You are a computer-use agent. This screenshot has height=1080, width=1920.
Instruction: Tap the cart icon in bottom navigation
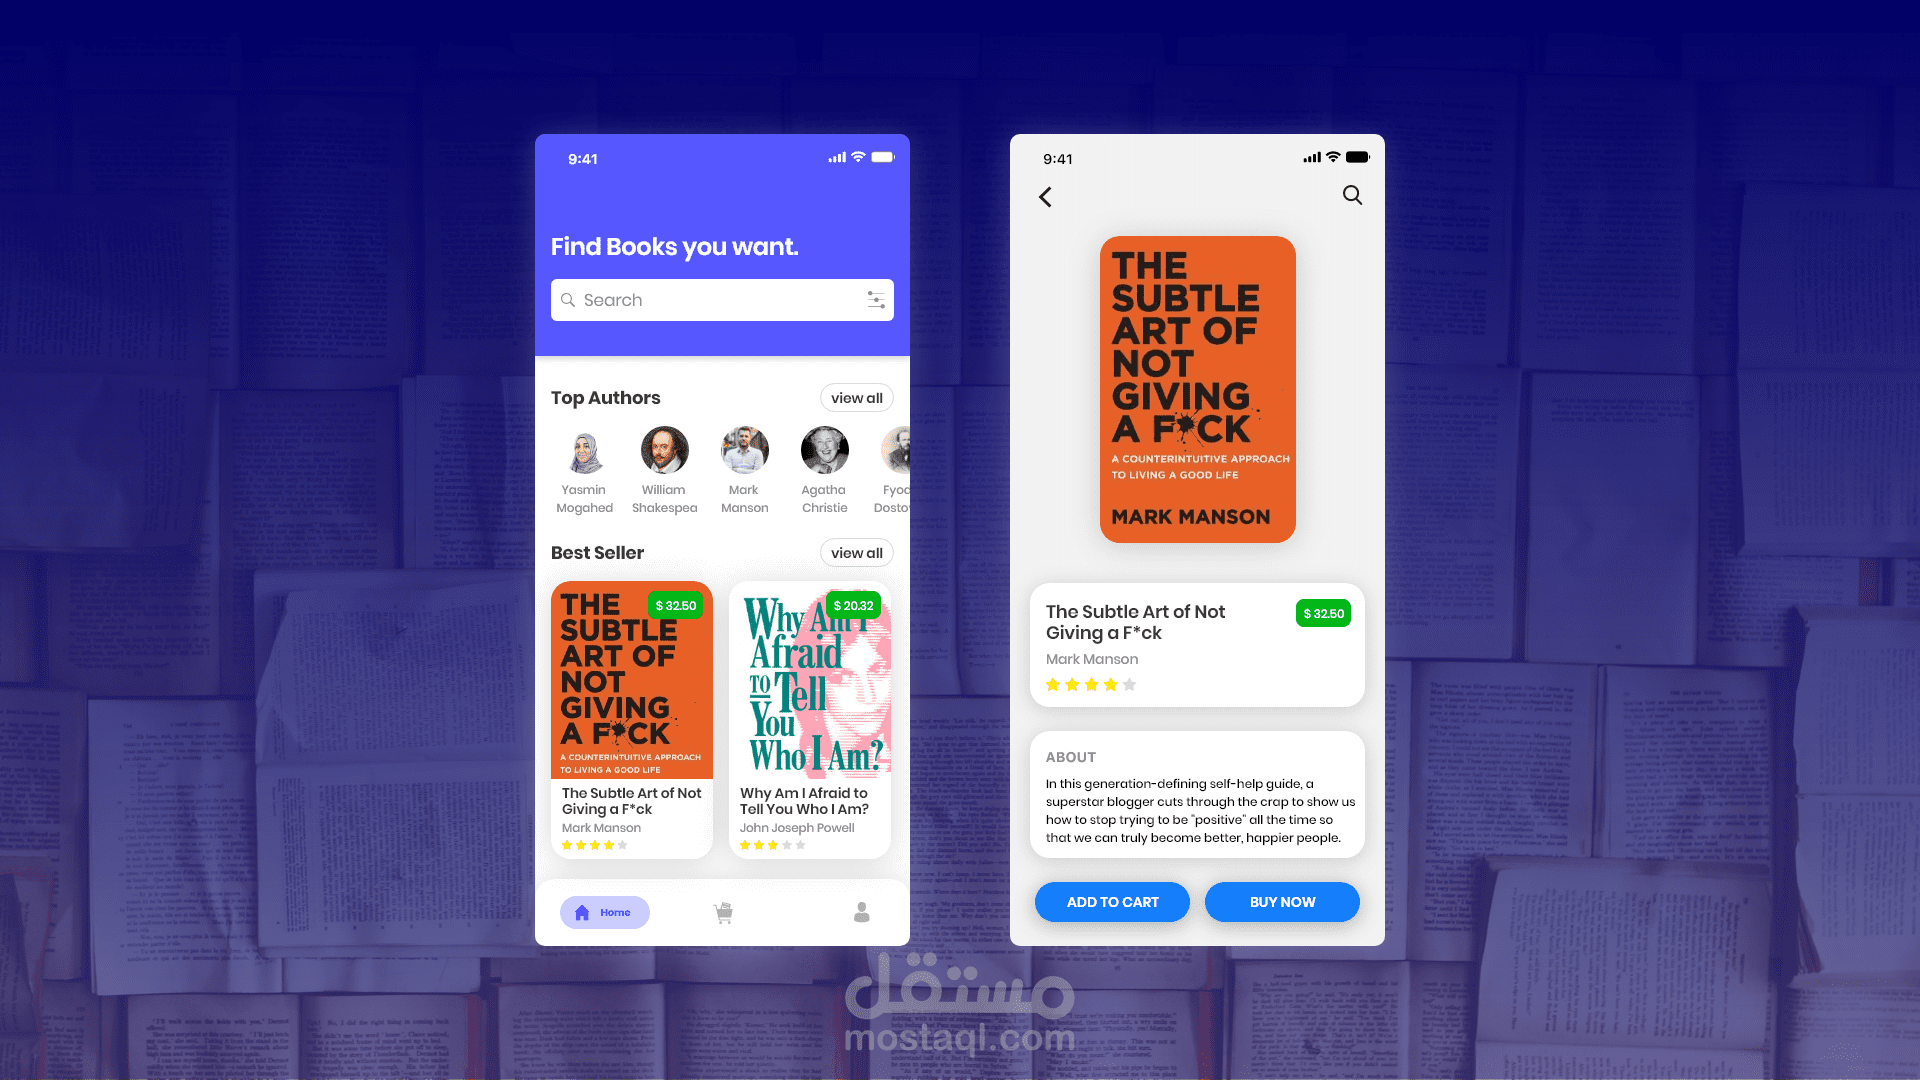(723, 913)
